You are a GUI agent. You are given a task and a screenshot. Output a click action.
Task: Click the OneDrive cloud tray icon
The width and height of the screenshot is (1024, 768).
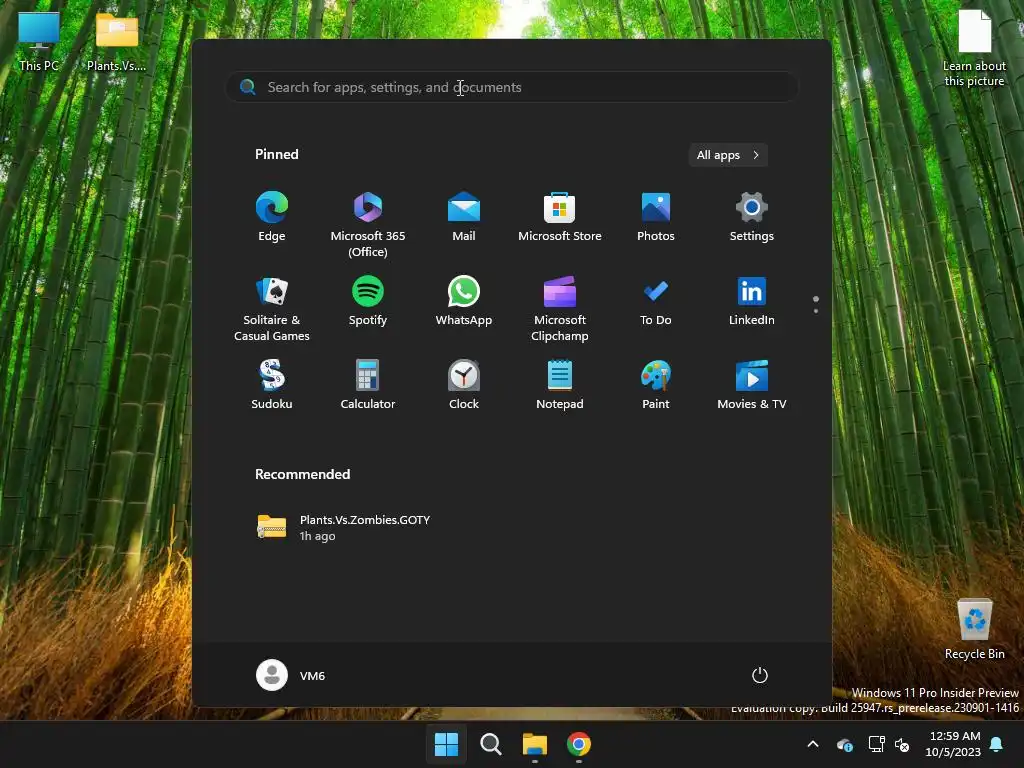tap(844, 744)
